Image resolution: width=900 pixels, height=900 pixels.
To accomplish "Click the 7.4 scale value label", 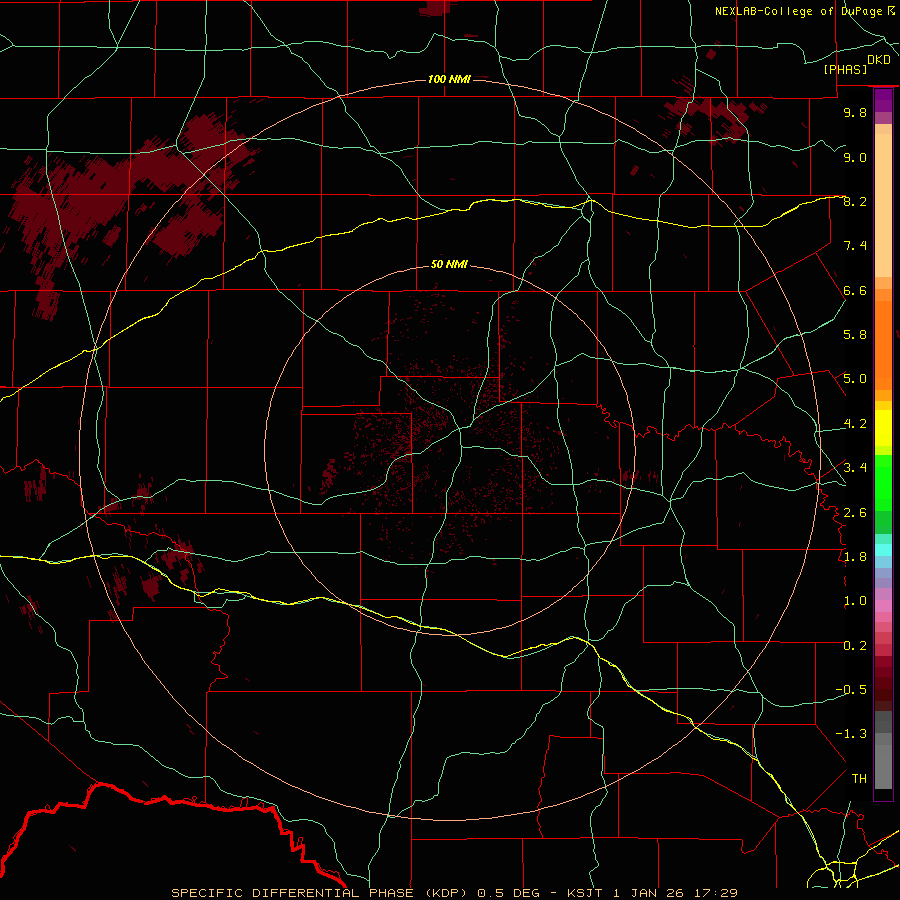I will (x=855, y=246).
